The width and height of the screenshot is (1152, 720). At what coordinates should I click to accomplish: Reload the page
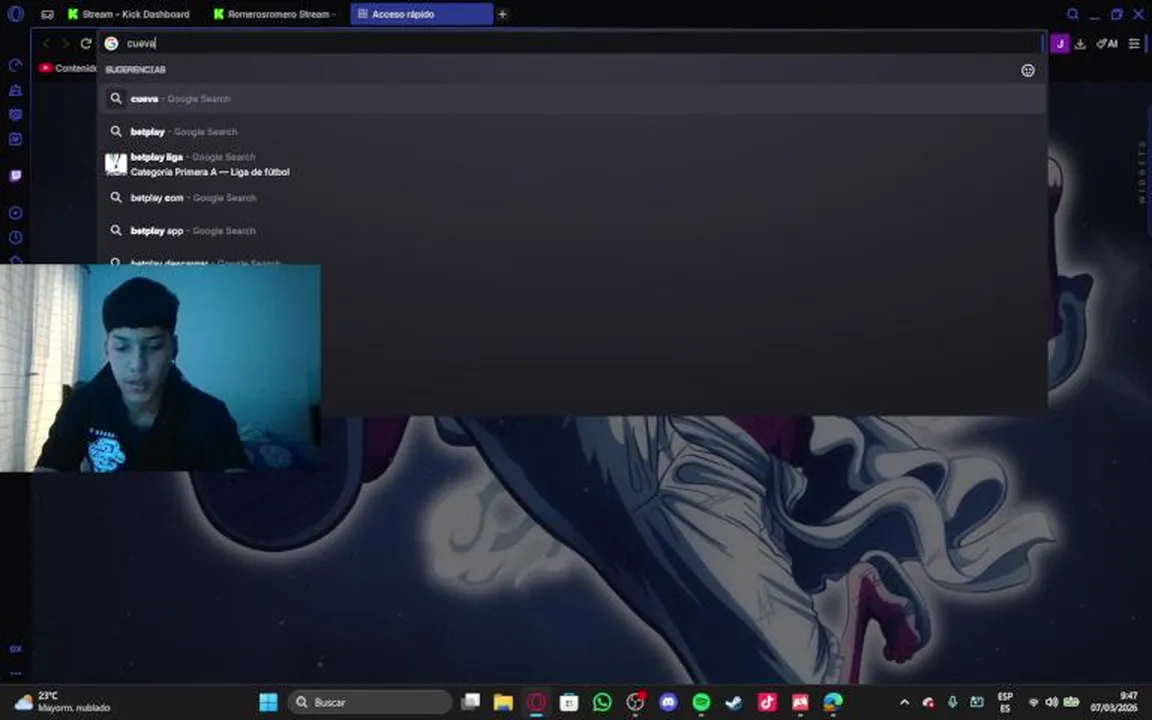click(86, 43)
